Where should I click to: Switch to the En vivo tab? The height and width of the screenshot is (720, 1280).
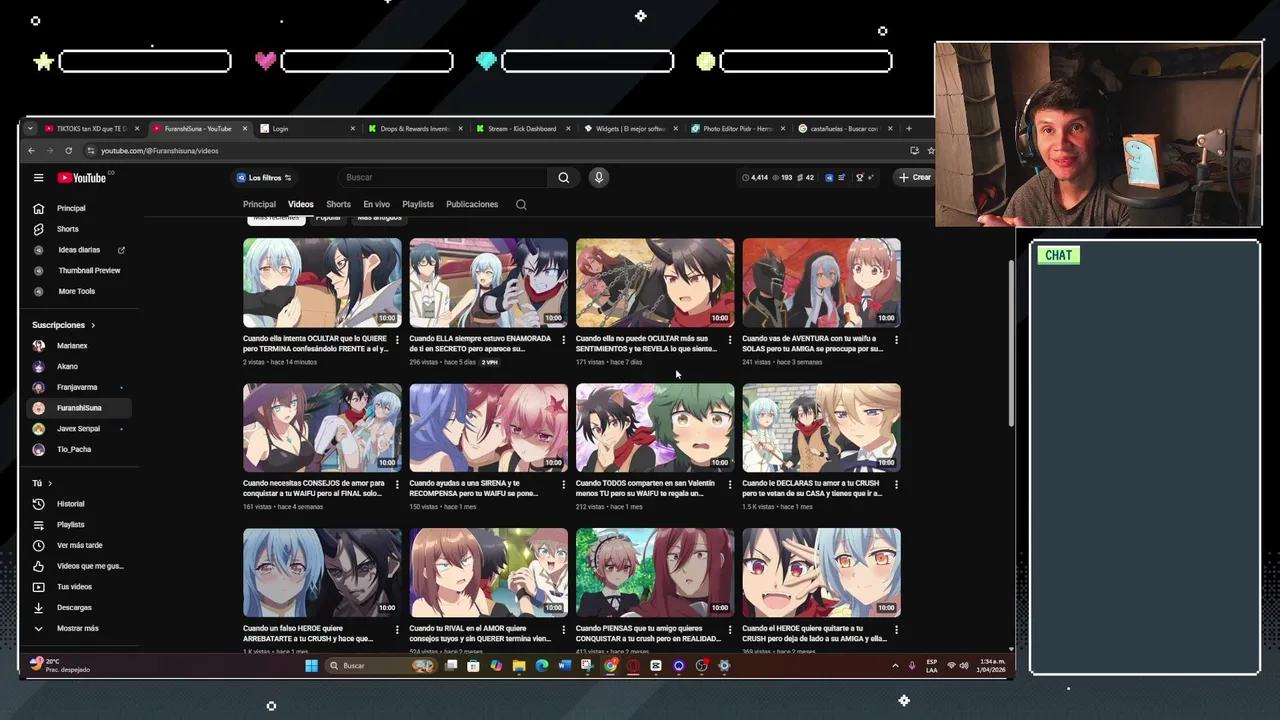(376, 204)
